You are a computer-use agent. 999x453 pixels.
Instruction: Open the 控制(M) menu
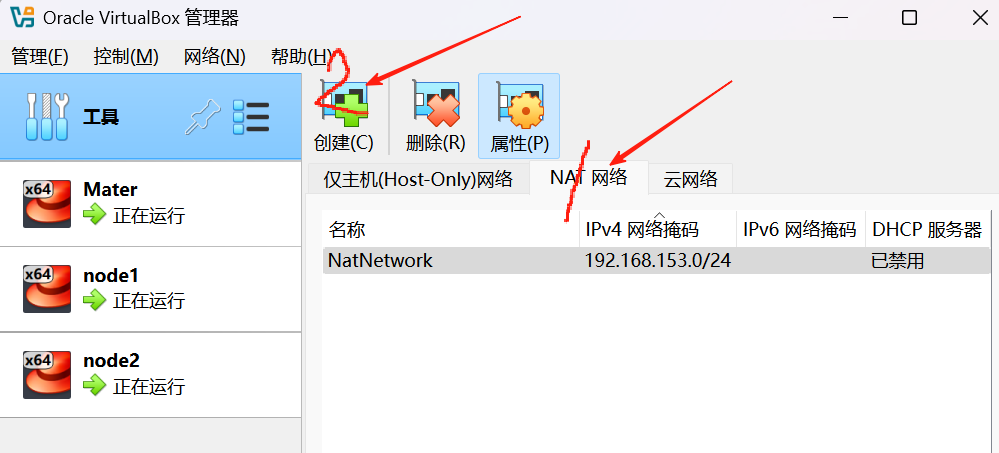(x=126, y=57)
